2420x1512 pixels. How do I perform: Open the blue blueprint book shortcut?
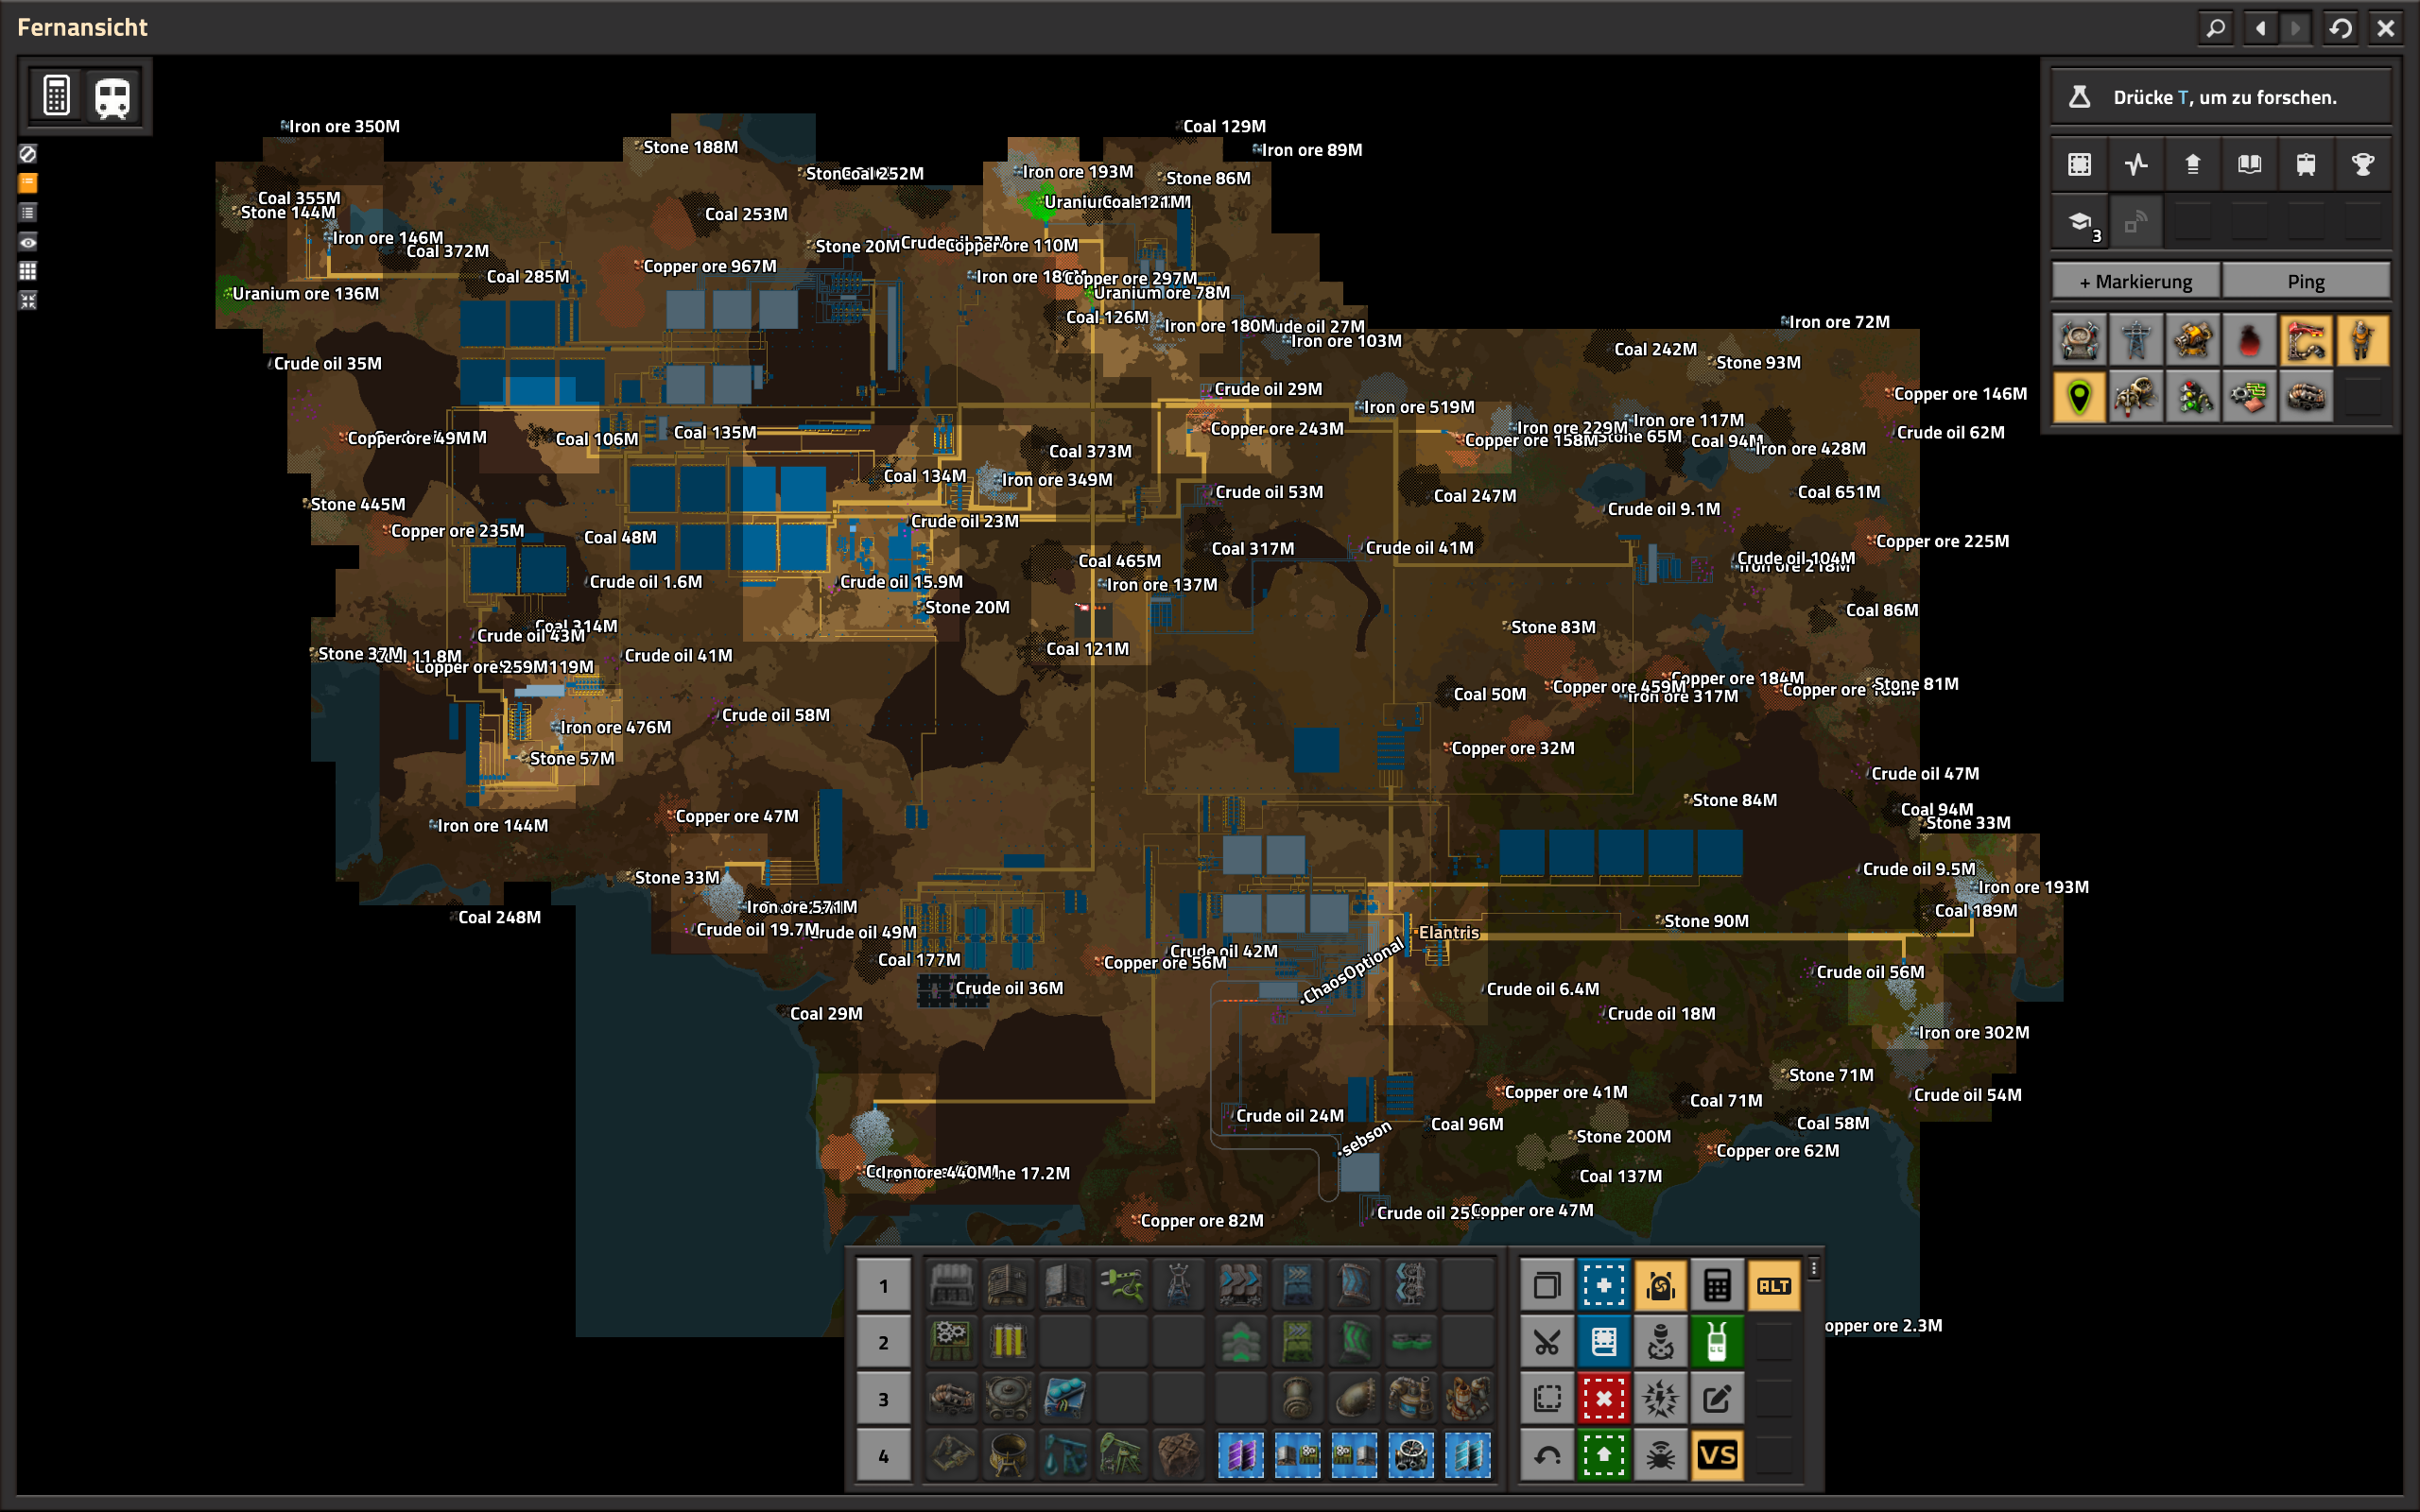(1603, 1342)
